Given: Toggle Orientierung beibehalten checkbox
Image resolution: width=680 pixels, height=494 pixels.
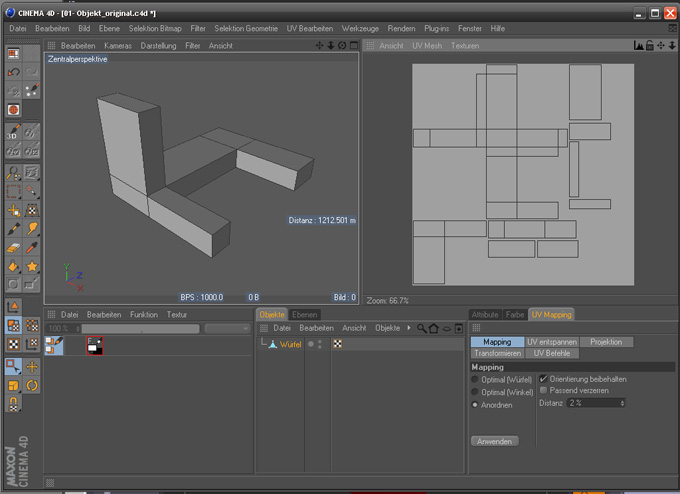Looking at the screenshot, I should [x=543, y=379].
